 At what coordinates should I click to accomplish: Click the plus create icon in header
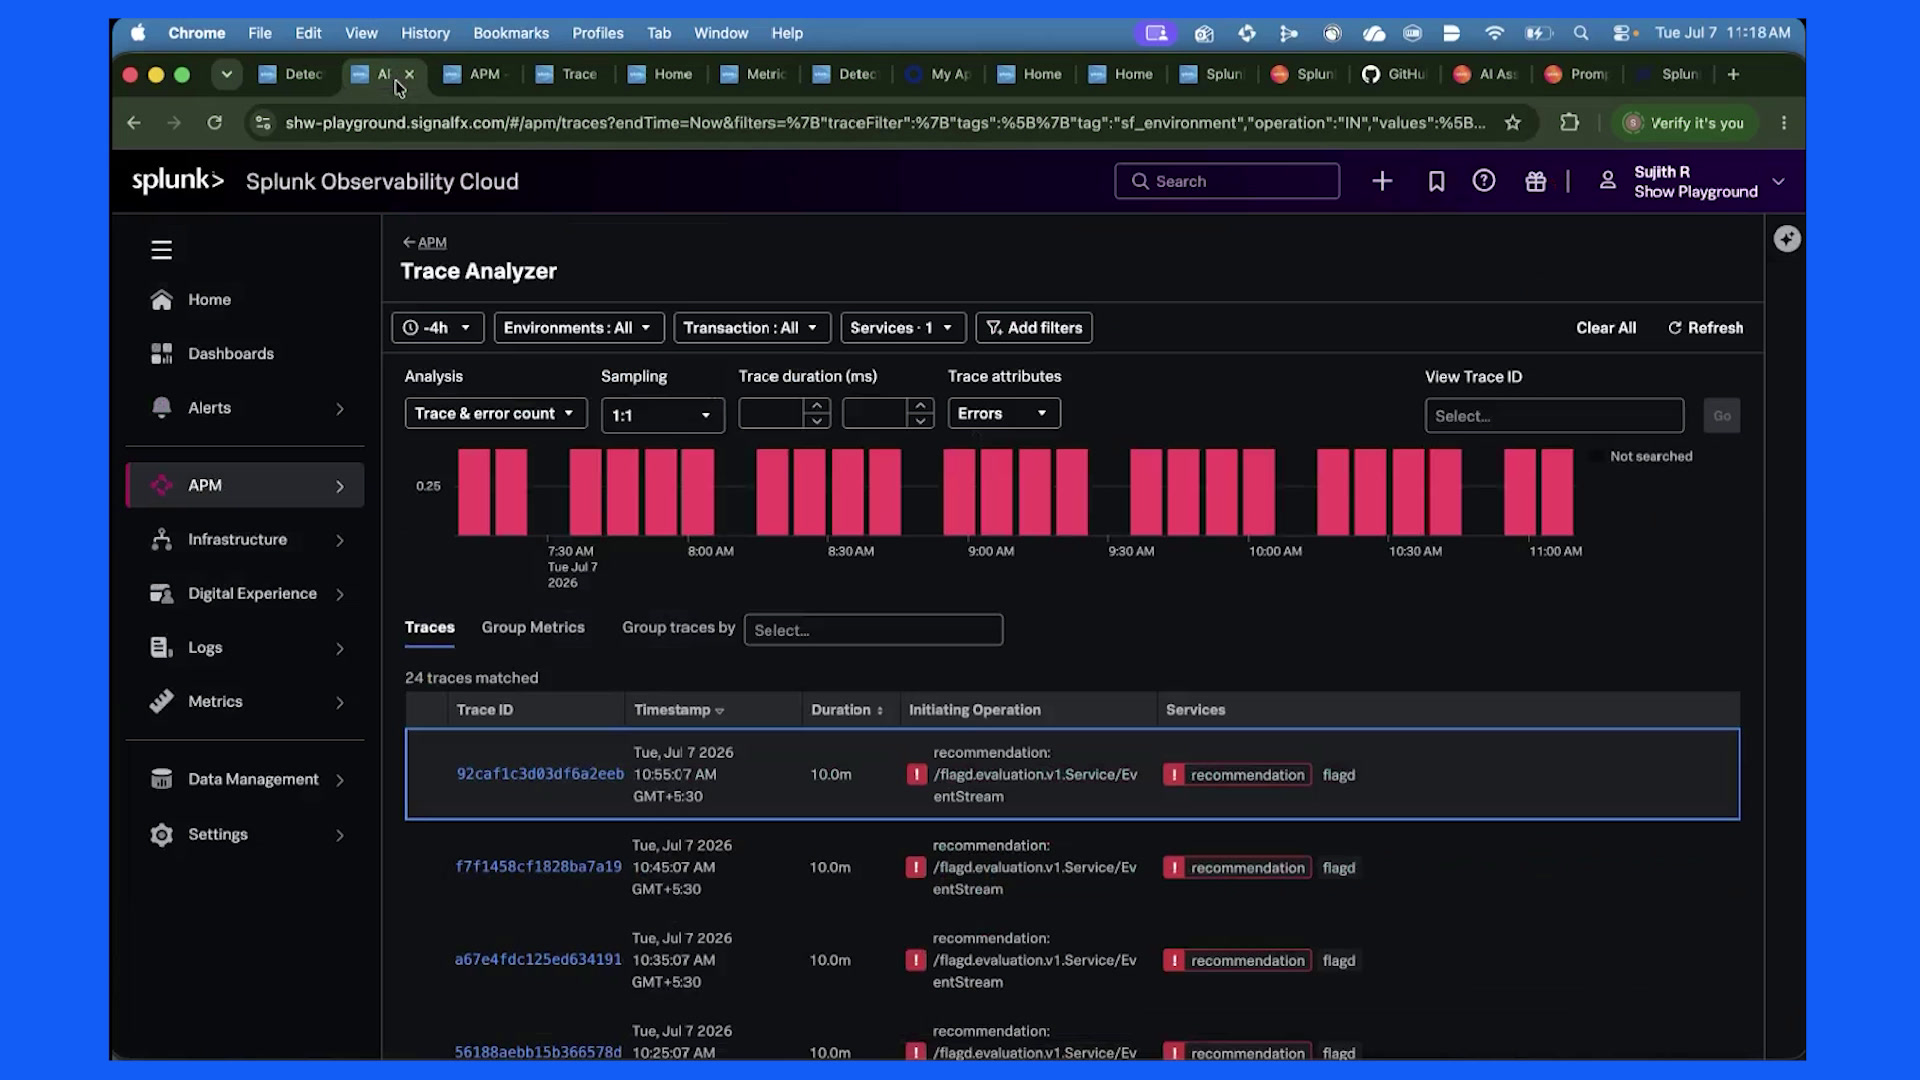(x=1382, y=181)
